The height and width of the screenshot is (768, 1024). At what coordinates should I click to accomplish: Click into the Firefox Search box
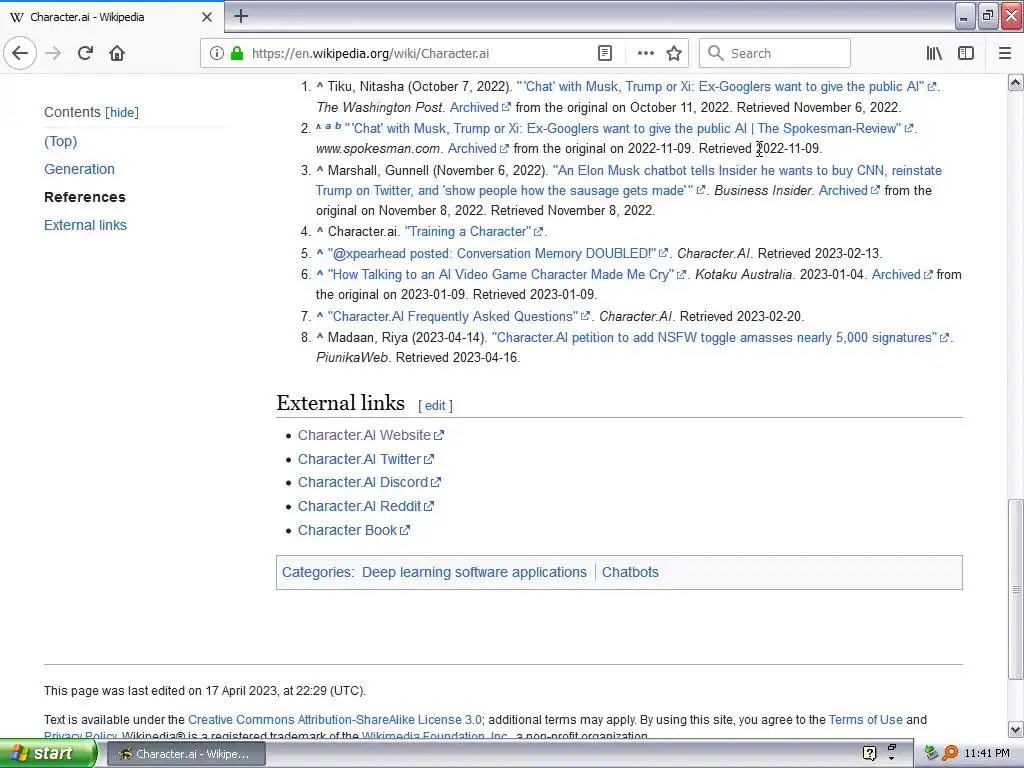tap(775, 54)
